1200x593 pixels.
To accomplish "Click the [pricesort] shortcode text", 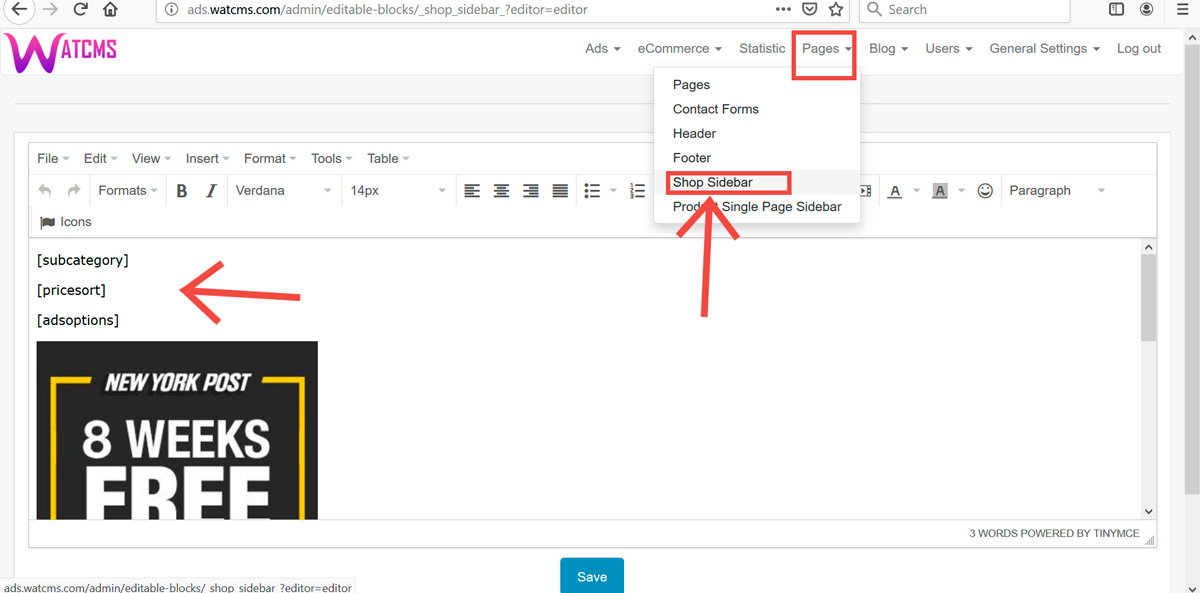I will click(71, 290).
